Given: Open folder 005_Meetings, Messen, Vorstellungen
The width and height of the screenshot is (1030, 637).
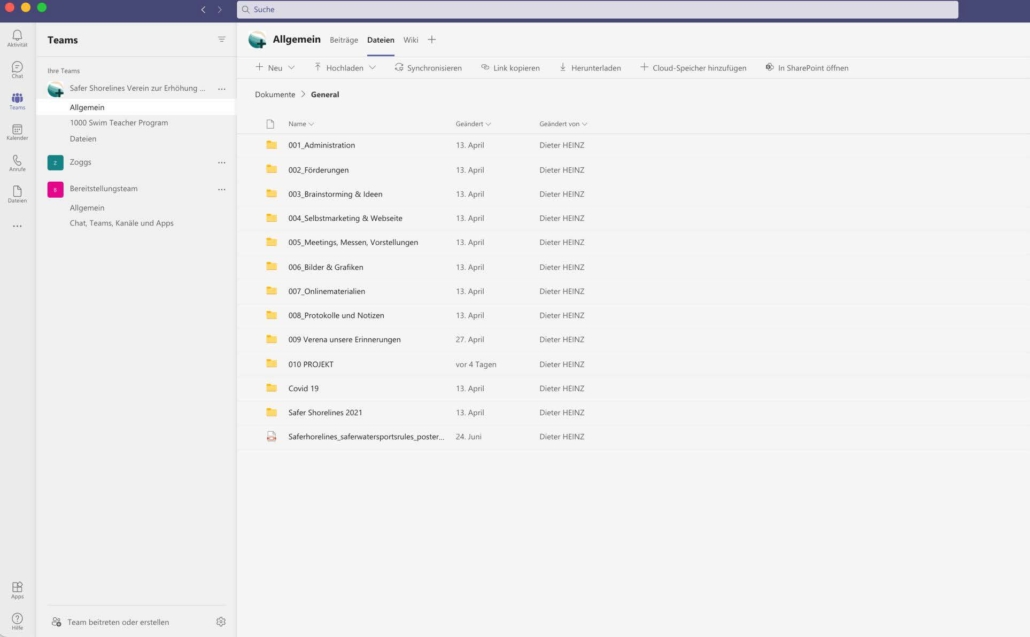Looking at the screenshot, I should tap(353, 242).
